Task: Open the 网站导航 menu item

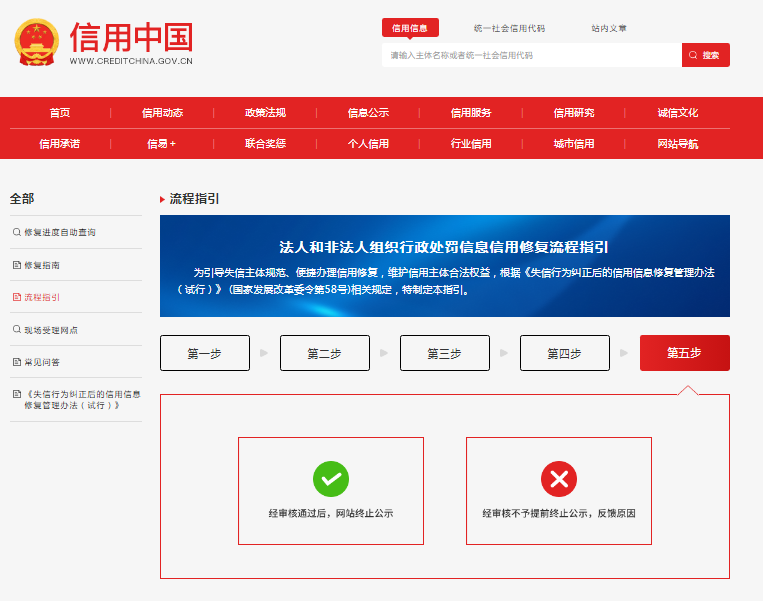Action: coord(677,144)
